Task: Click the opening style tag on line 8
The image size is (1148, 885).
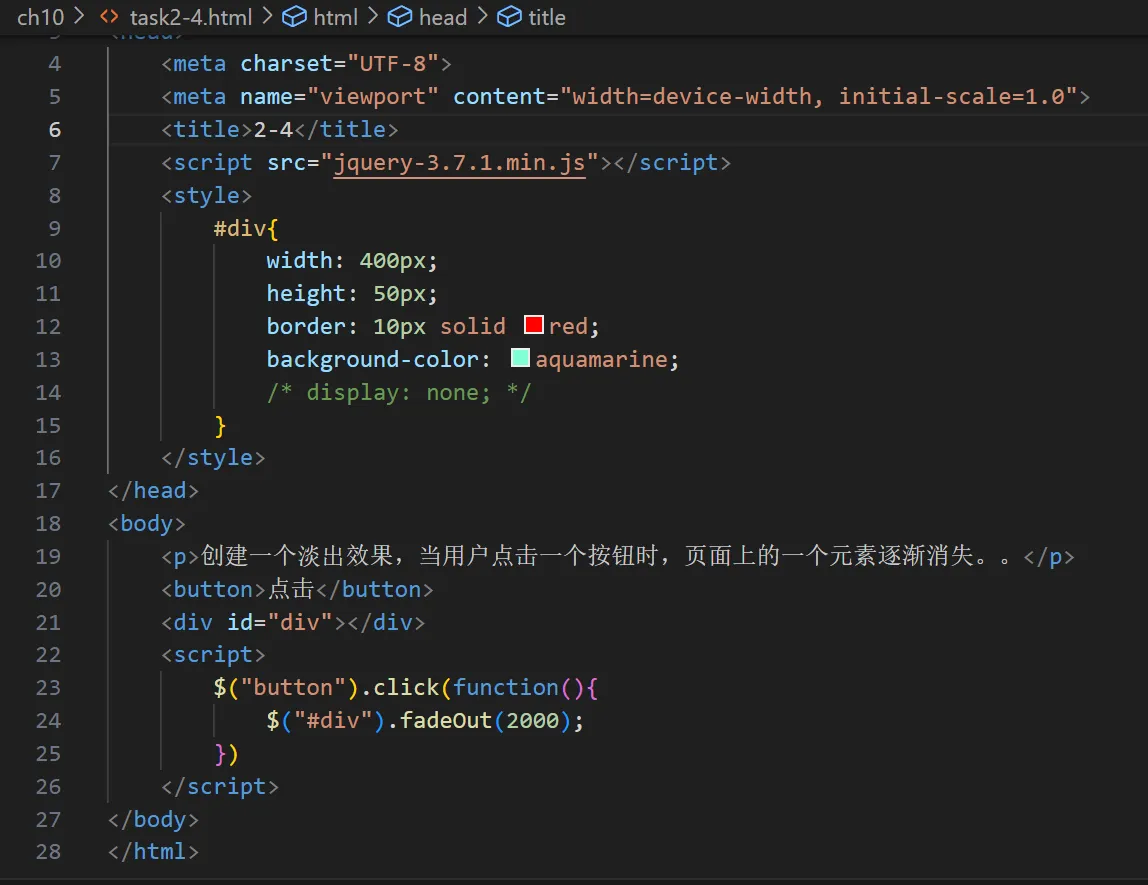Action: pyautogui.click(x=206, y=195)
